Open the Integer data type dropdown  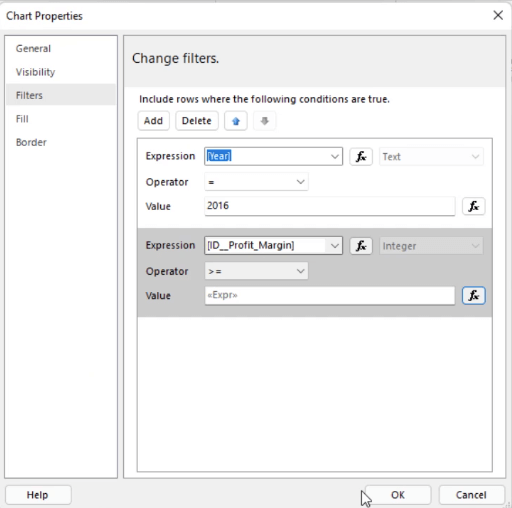[431, 246]
